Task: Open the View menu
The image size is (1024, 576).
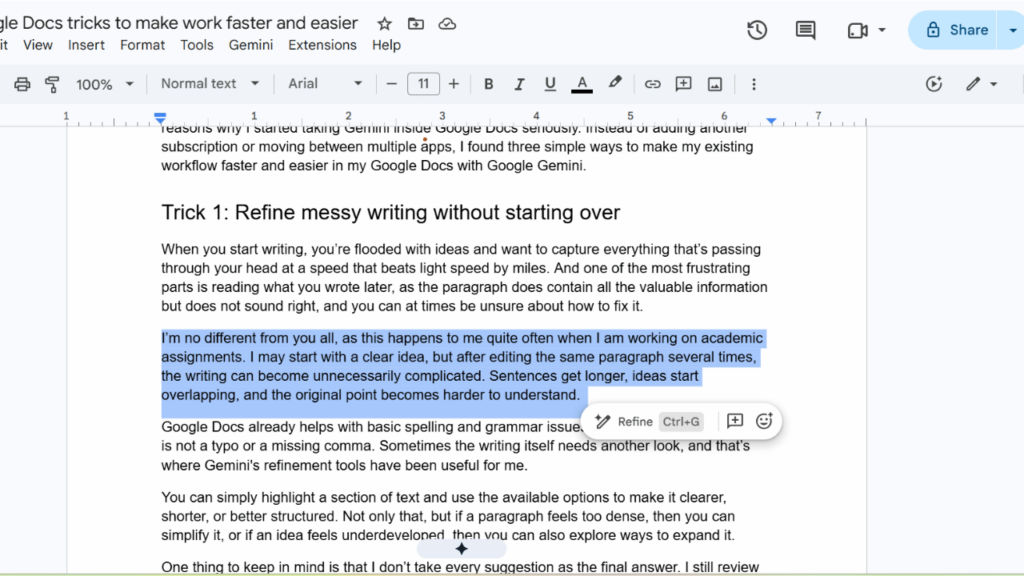Action: tap(37, 45)
